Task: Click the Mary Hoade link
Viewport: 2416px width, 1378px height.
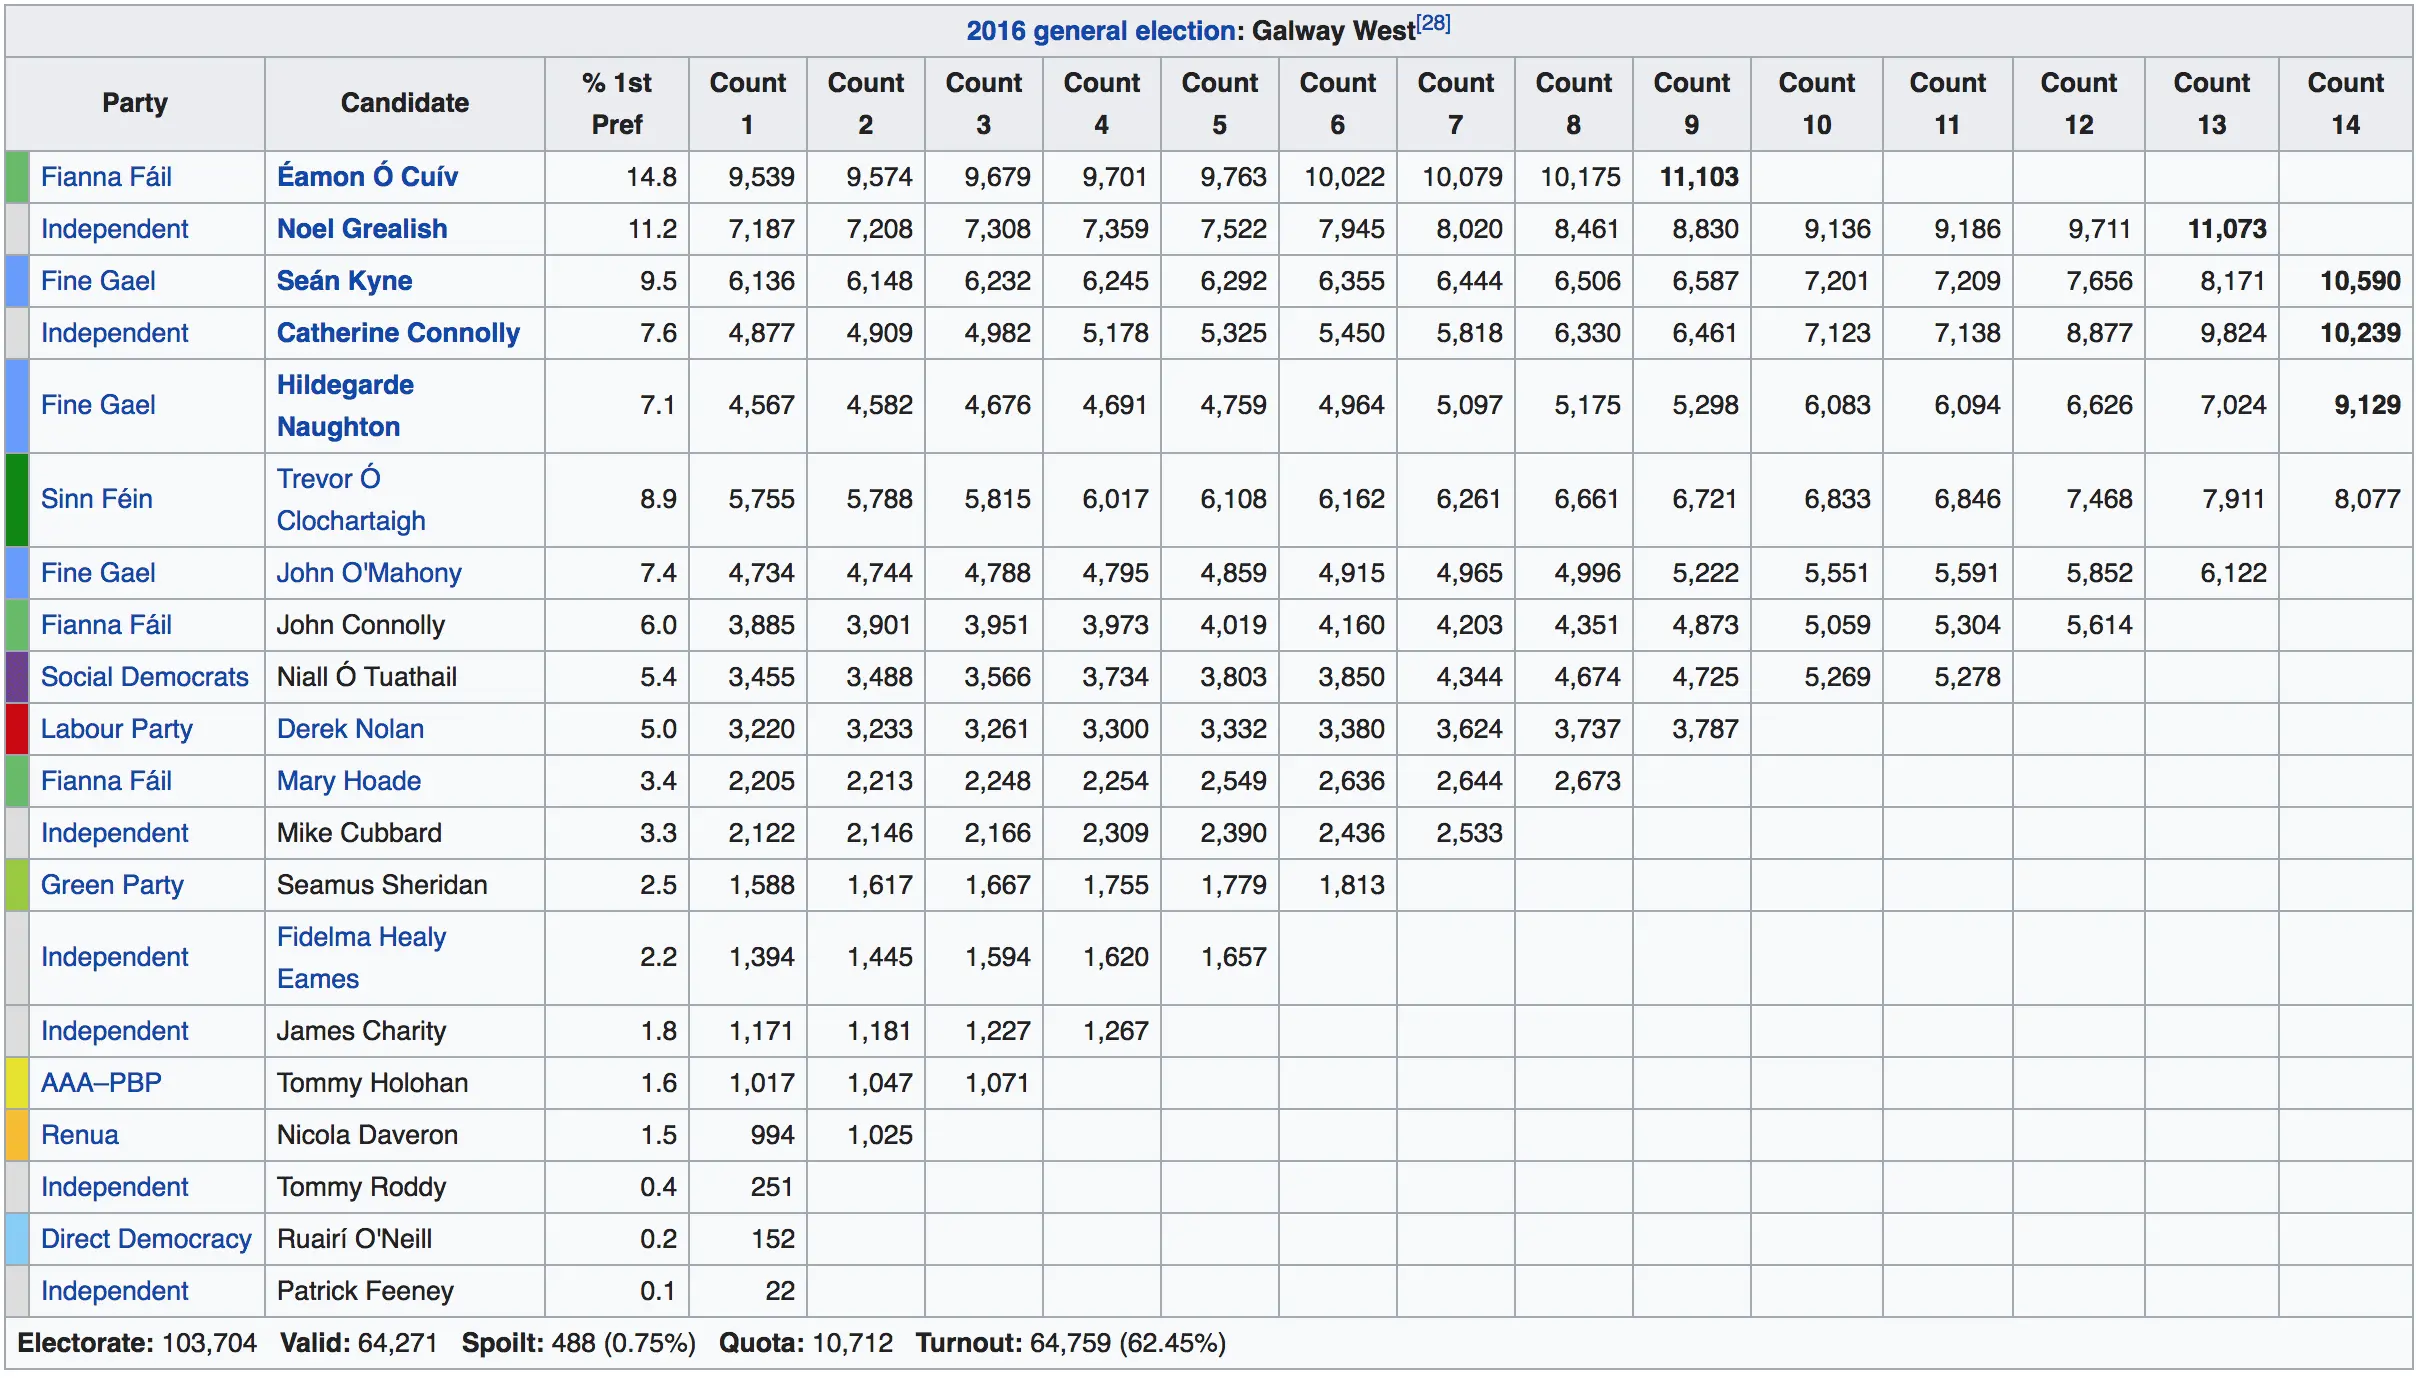Action: [348, 781]
